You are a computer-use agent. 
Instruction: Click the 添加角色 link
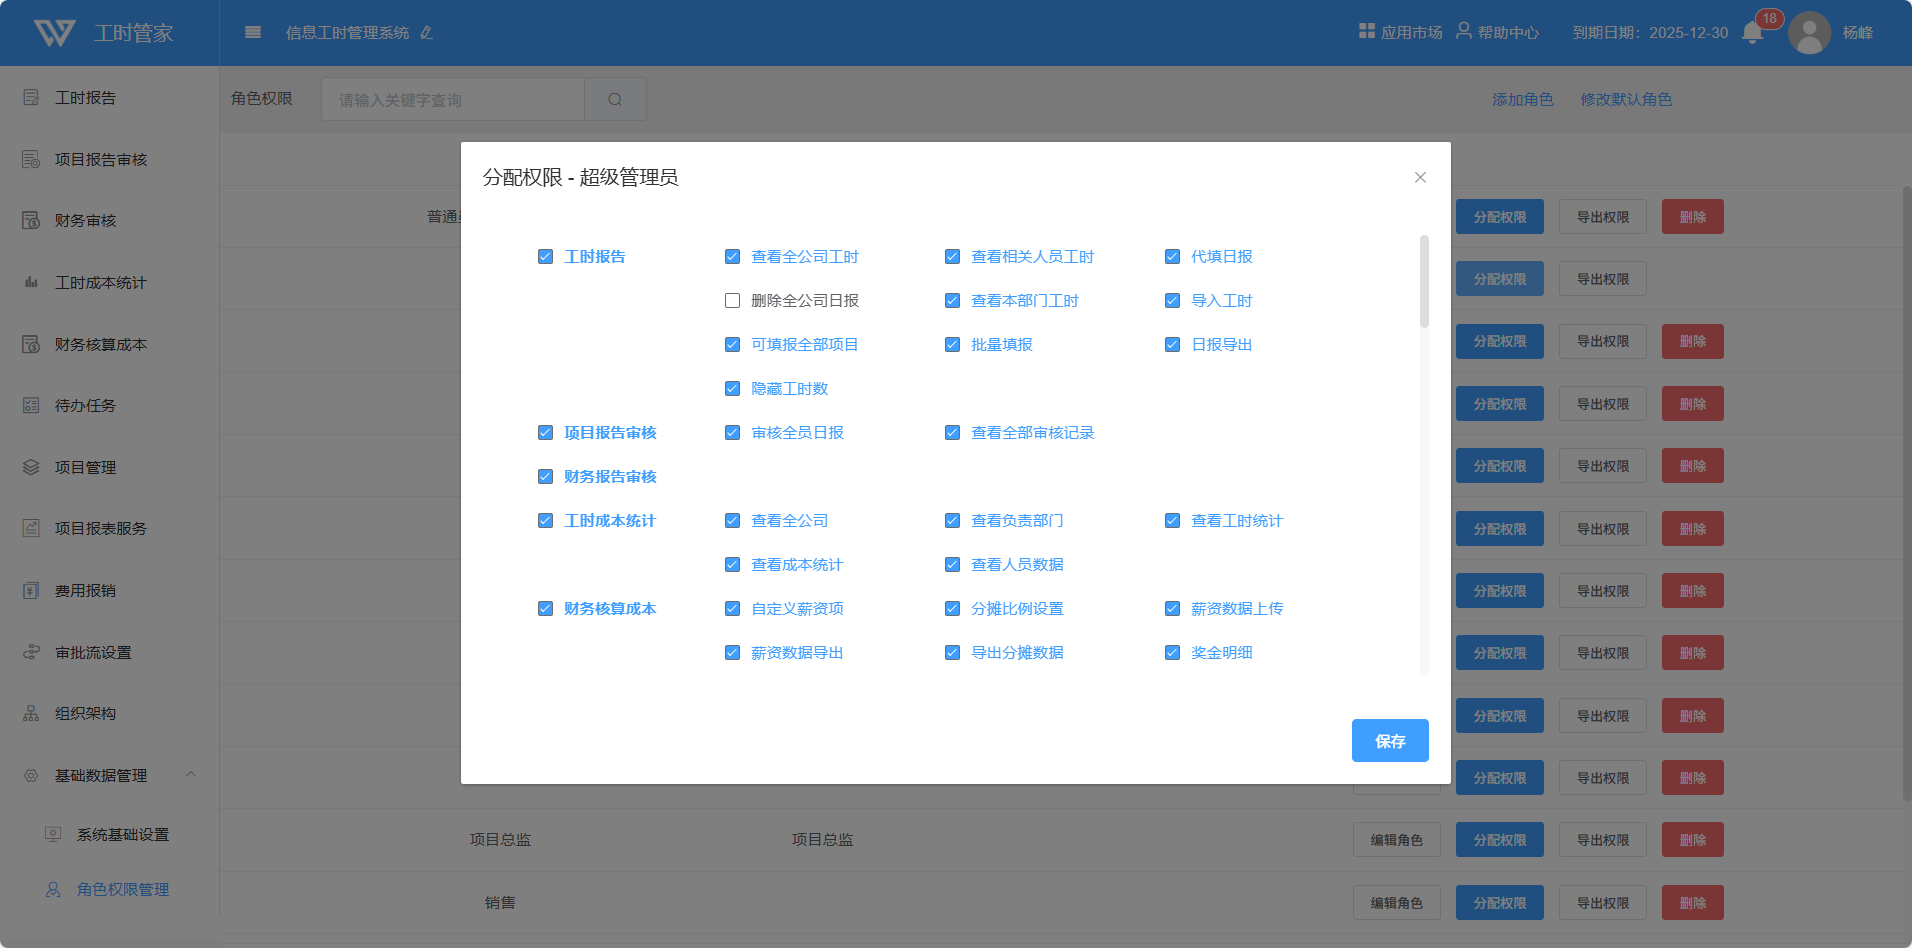[x=1522, y=100]
